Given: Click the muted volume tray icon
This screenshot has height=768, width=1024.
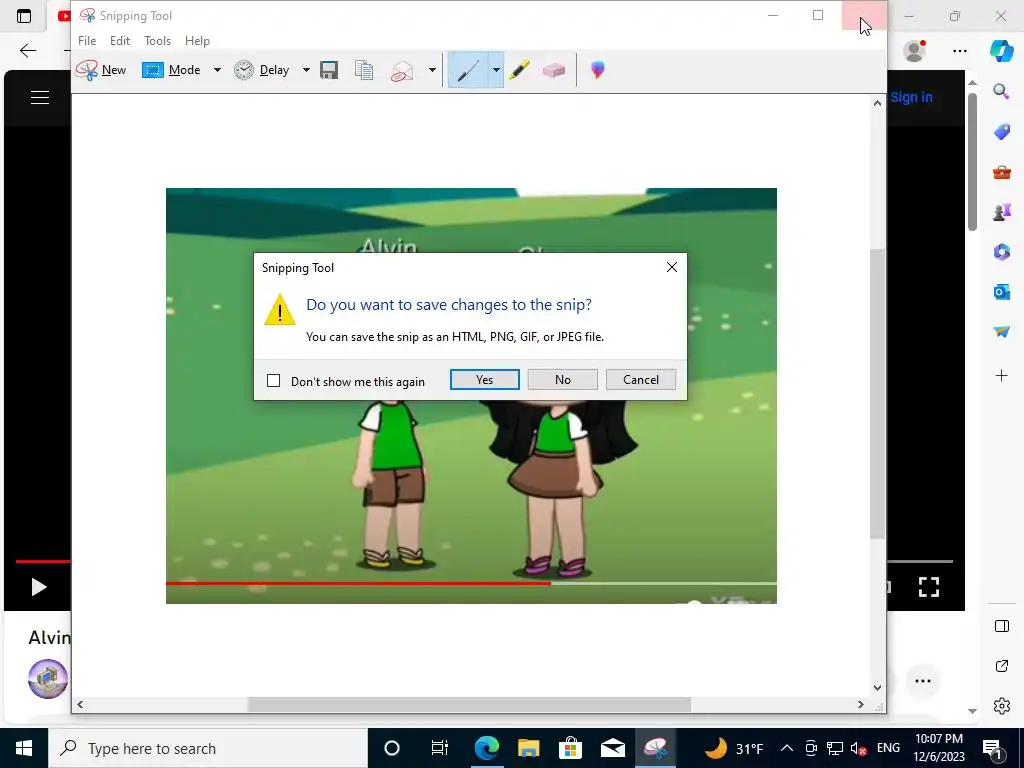Looking at the screenshot, I should [x=859, y=748].
